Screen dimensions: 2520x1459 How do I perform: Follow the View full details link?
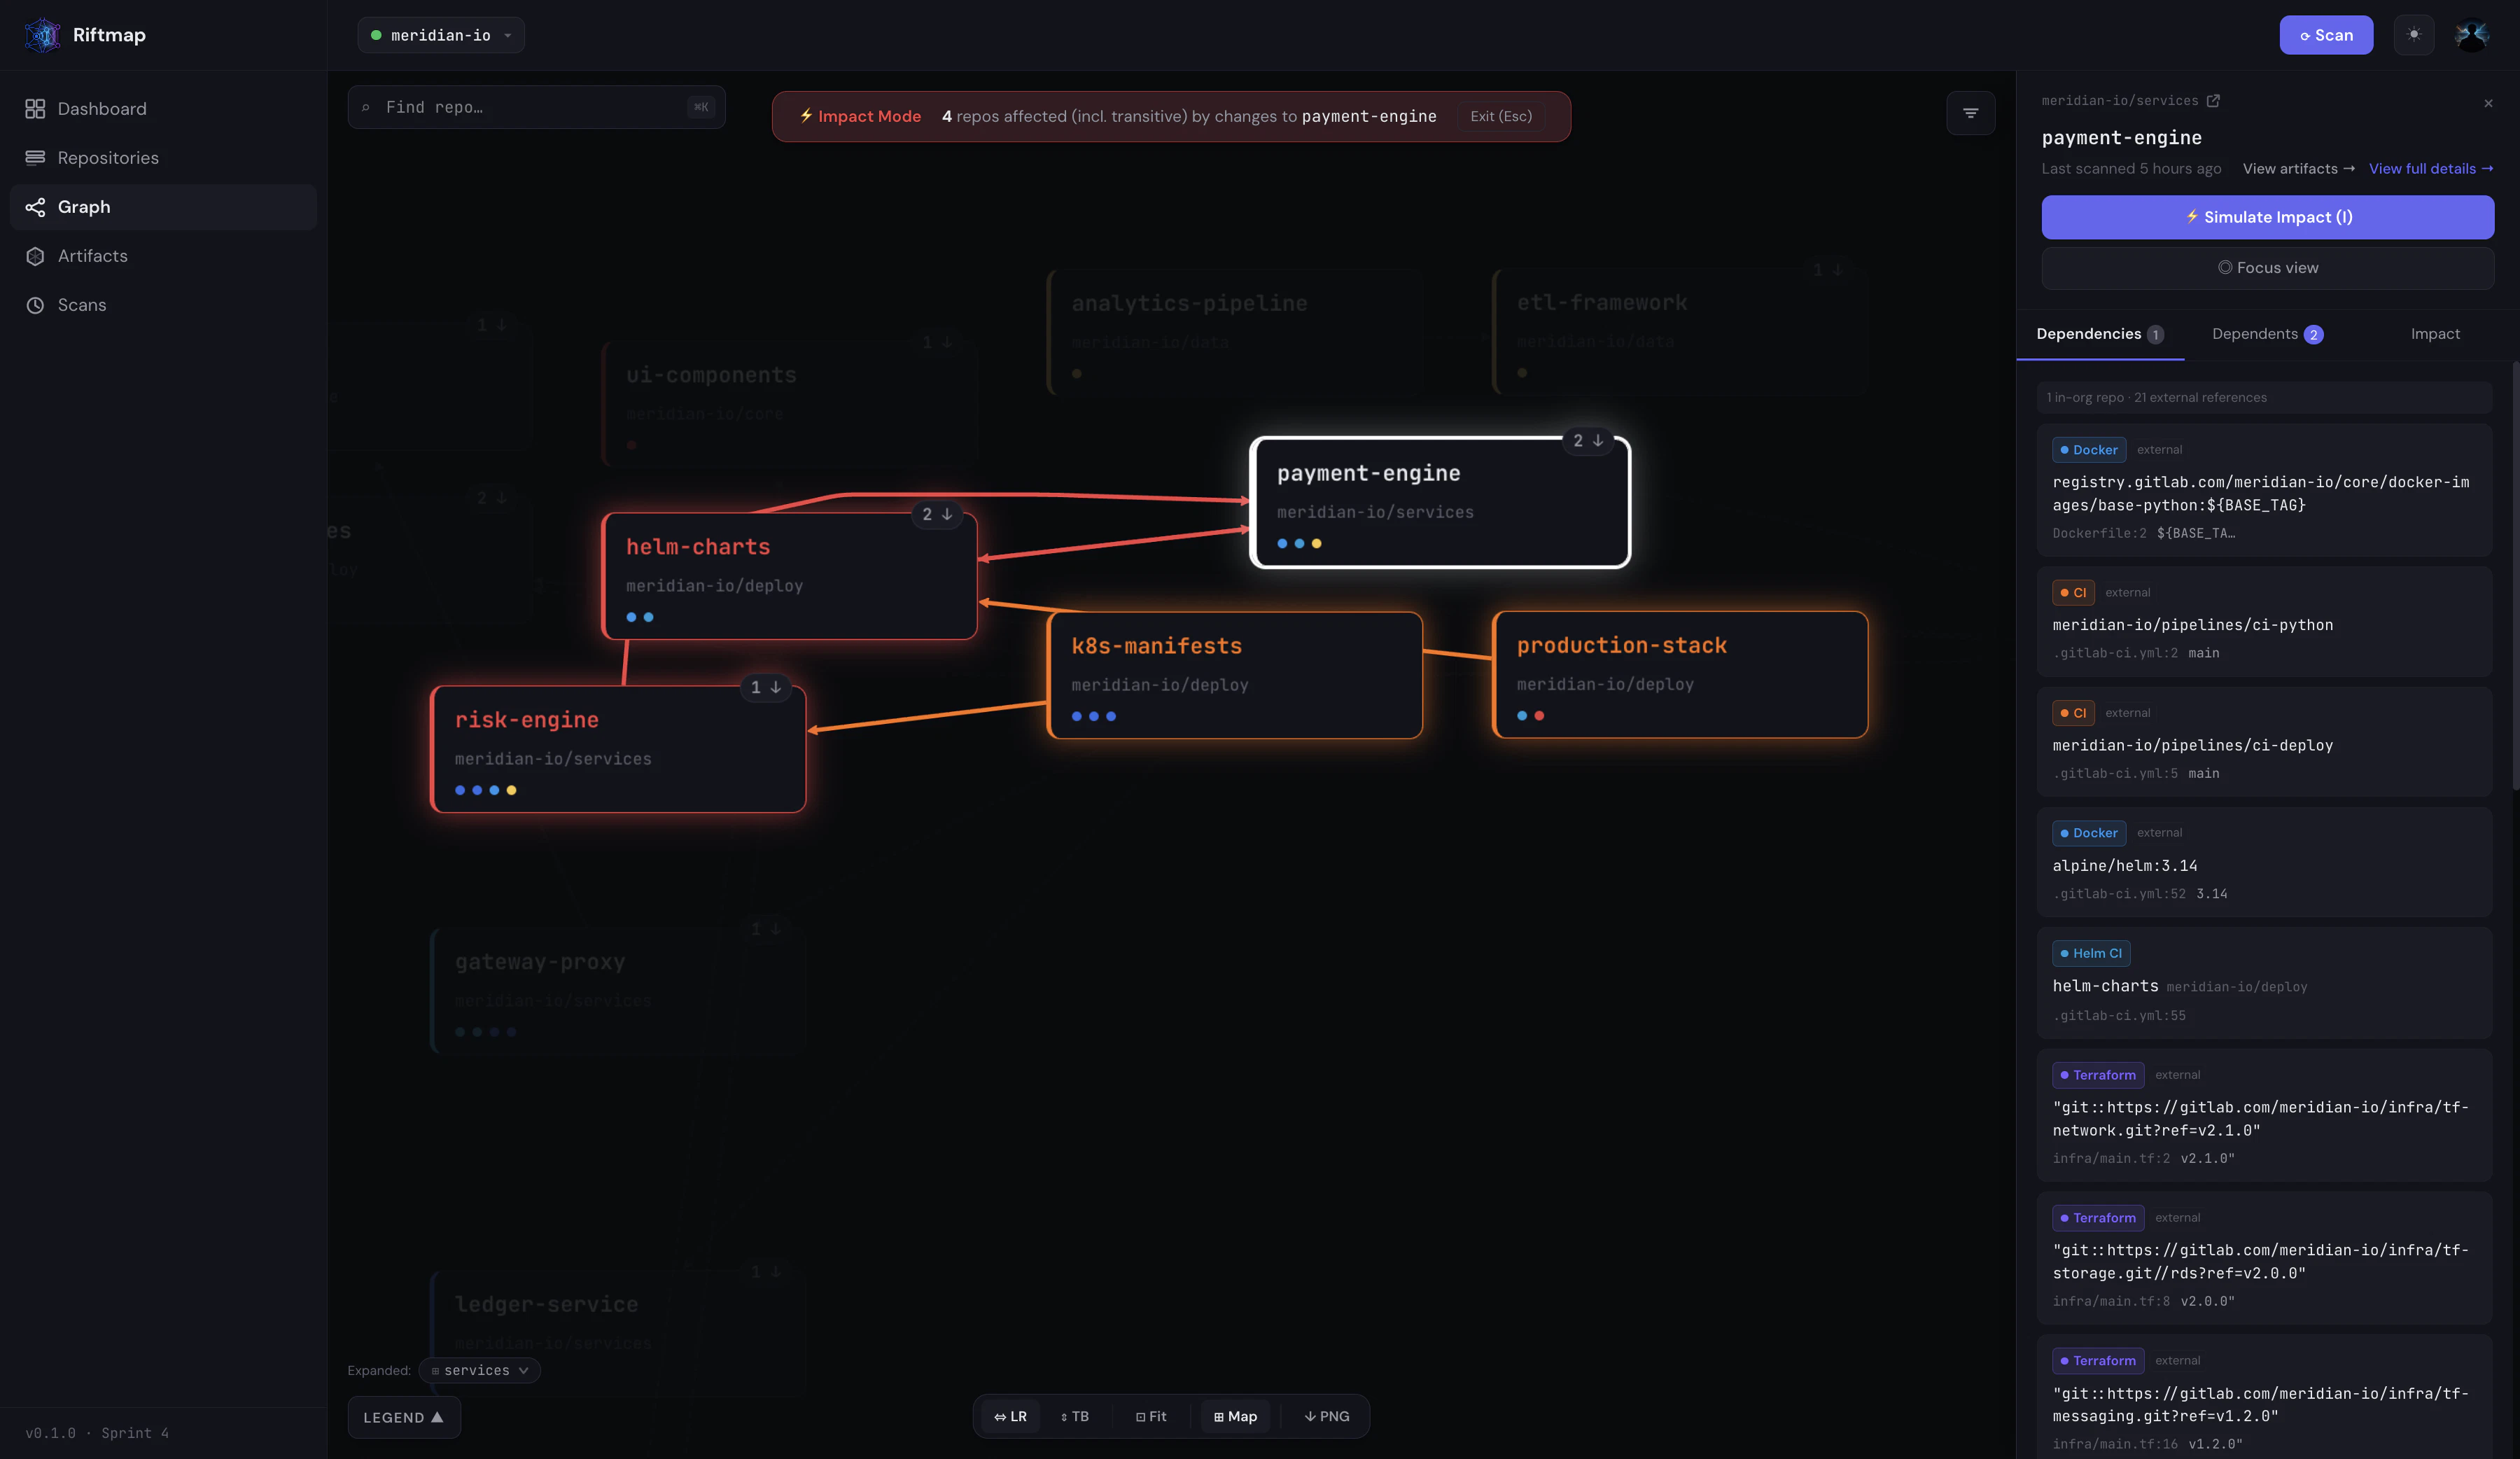coord(2431,169)
